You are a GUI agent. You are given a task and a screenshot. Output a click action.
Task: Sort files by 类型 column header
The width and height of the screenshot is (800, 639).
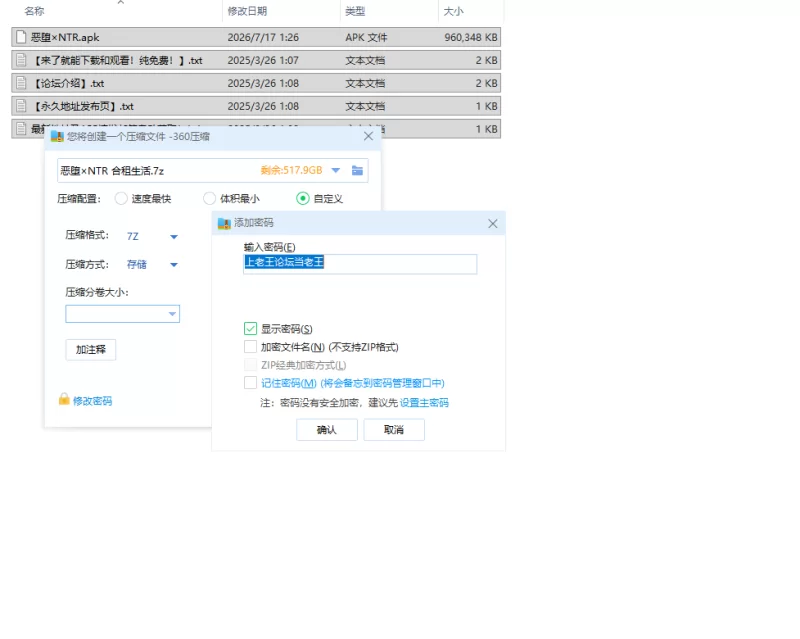click(x=355, y=11)
